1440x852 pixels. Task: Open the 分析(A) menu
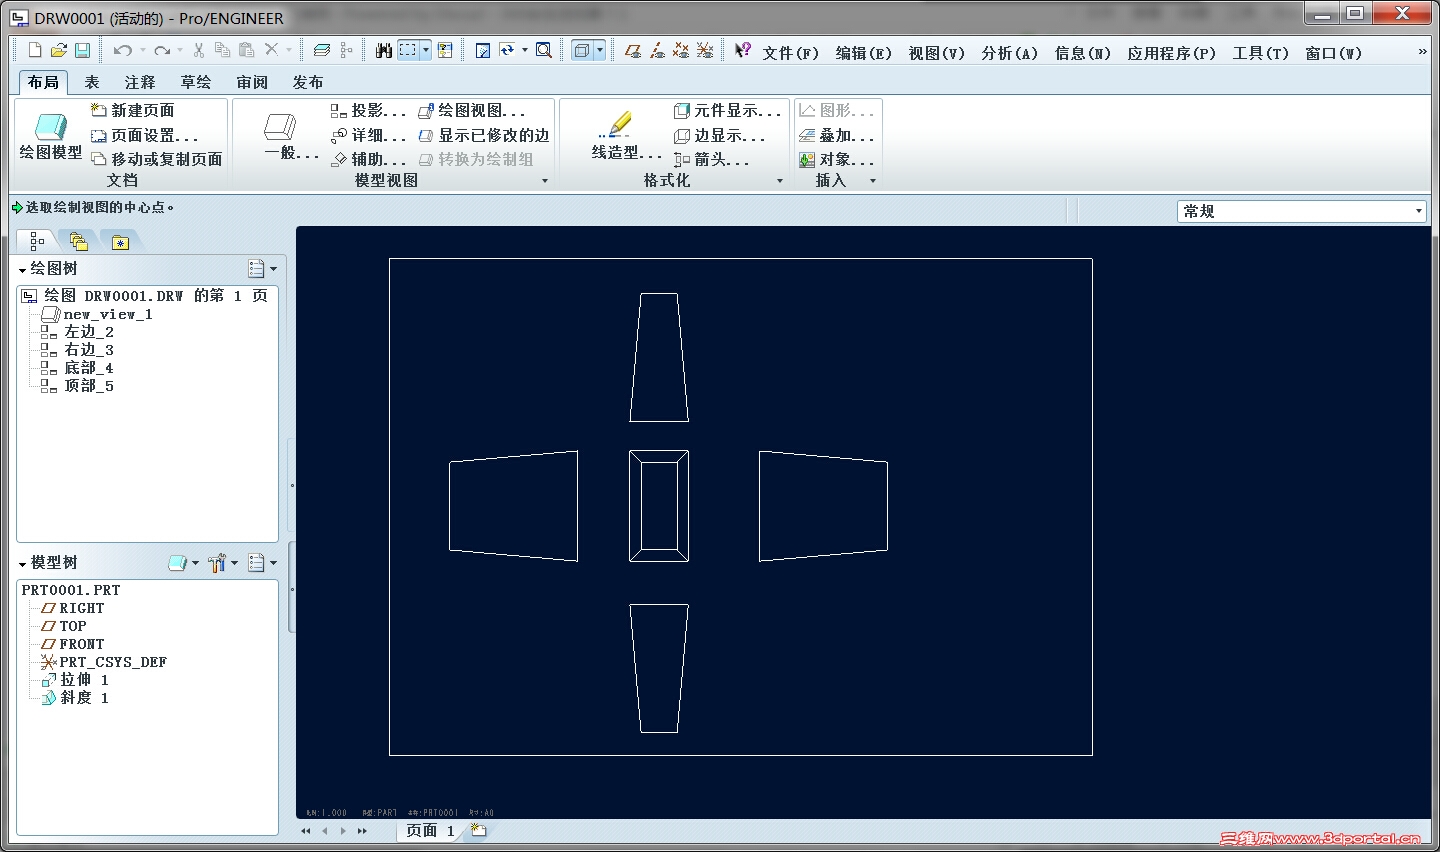click(1010, 54)
